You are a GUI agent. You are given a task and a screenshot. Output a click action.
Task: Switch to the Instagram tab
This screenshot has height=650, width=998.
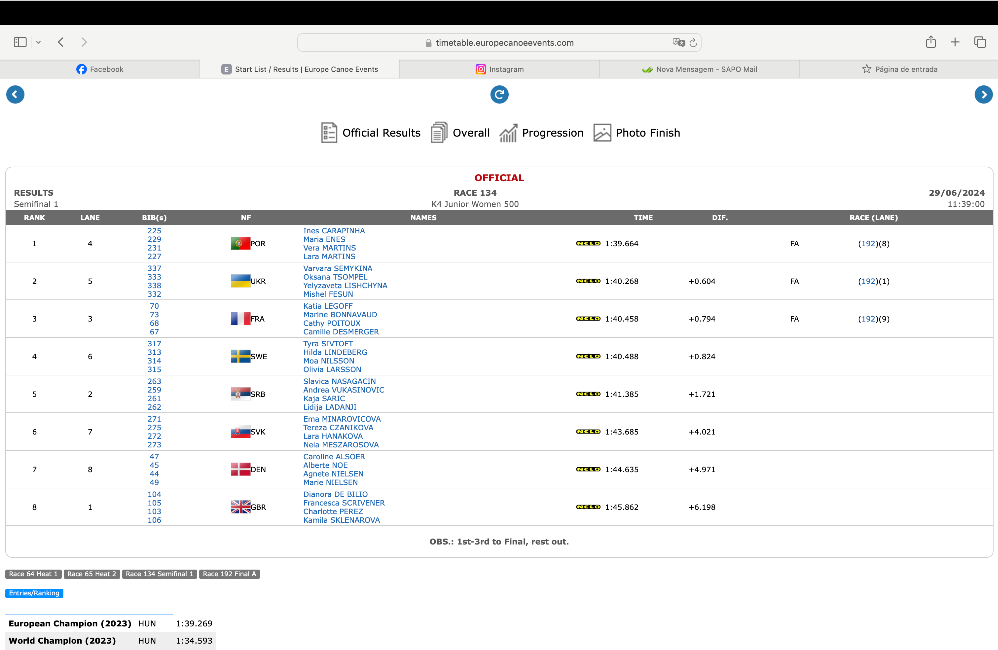click(499, 69)
